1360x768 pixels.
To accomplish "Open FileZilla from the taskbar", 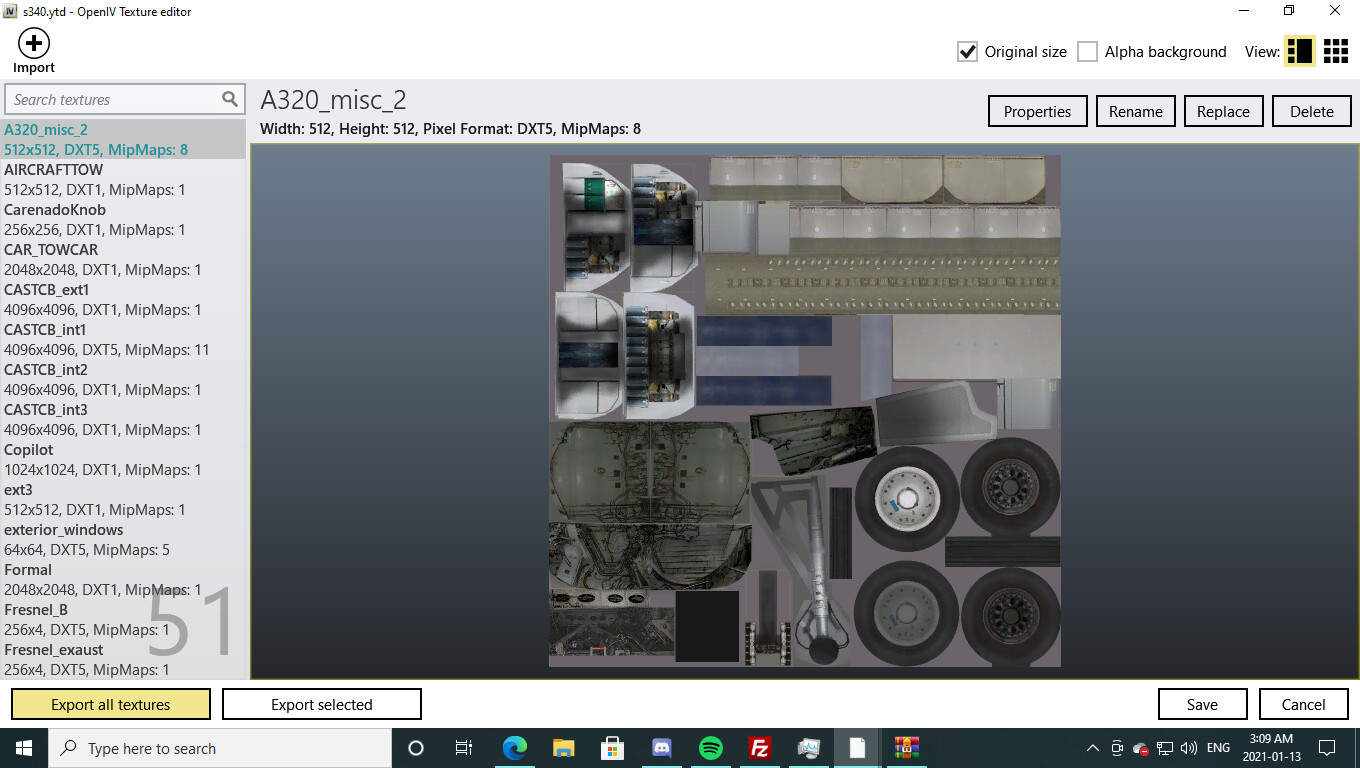I will [760, 748].
